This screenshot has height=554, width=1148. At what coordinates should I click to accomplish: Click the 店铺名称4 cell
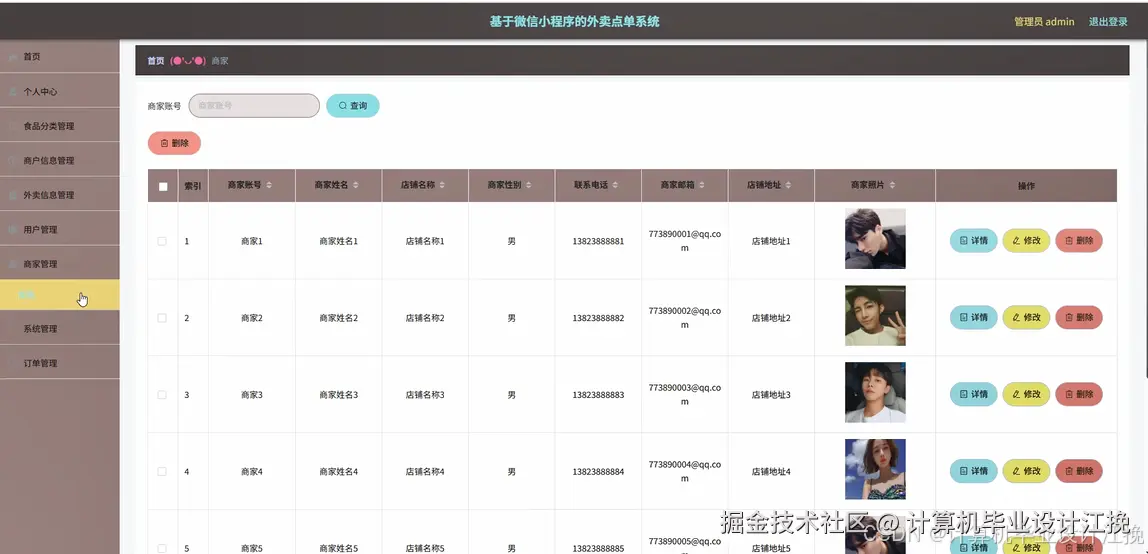(425, 471)
